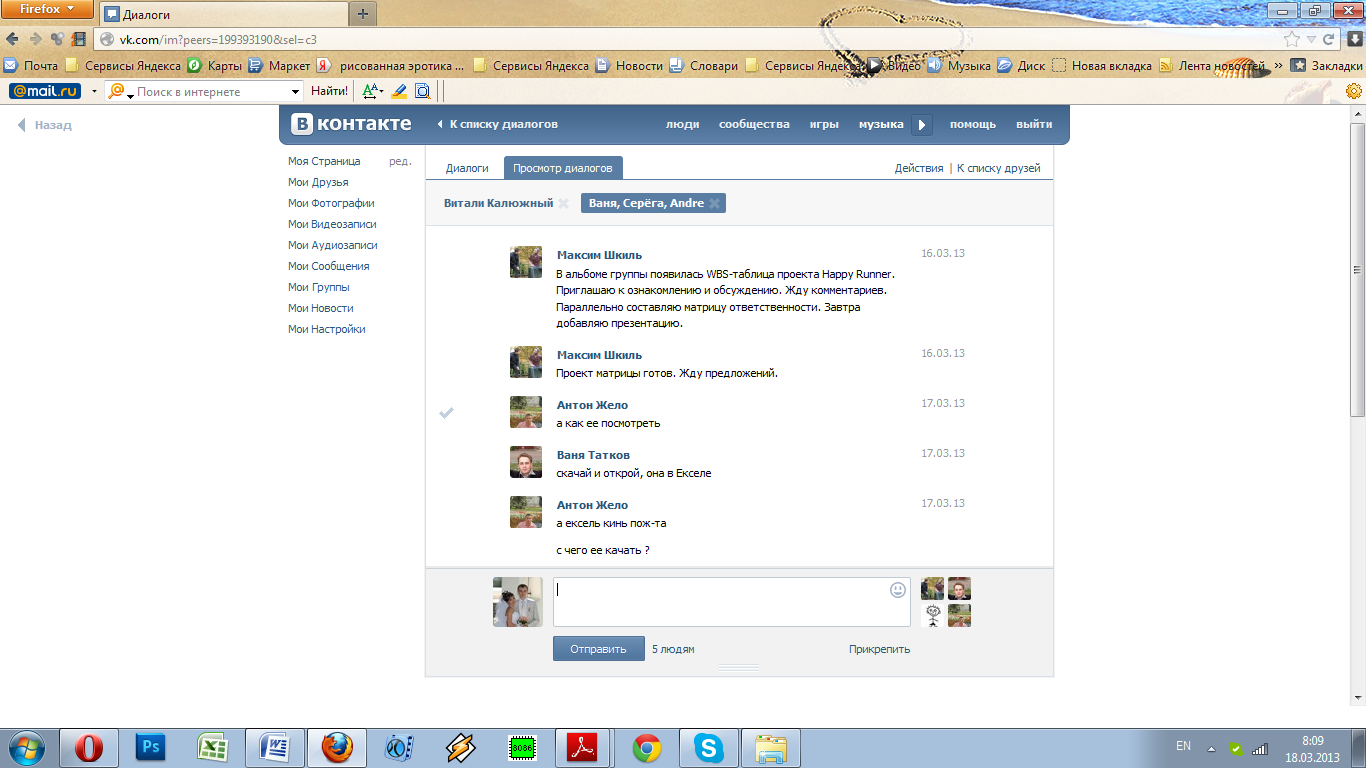Open dropdown next to Mail.ru logo
The height and width of the screenshot is (768, 1366).
tap(93, 92)
